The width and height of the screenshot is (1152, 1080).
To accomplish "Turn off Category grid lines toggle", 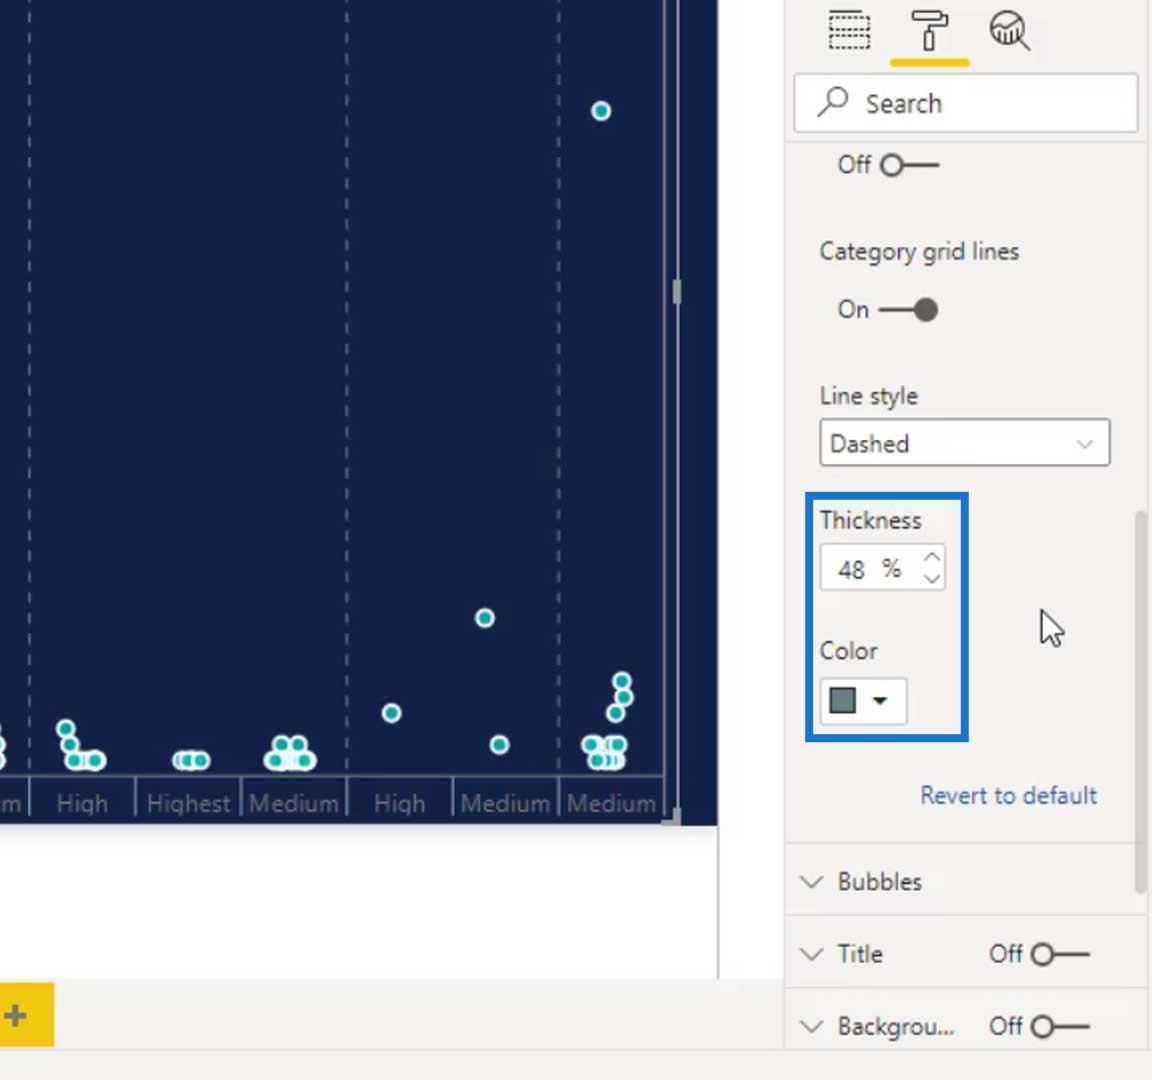I will pyautogui.click(x=909, y=310).
